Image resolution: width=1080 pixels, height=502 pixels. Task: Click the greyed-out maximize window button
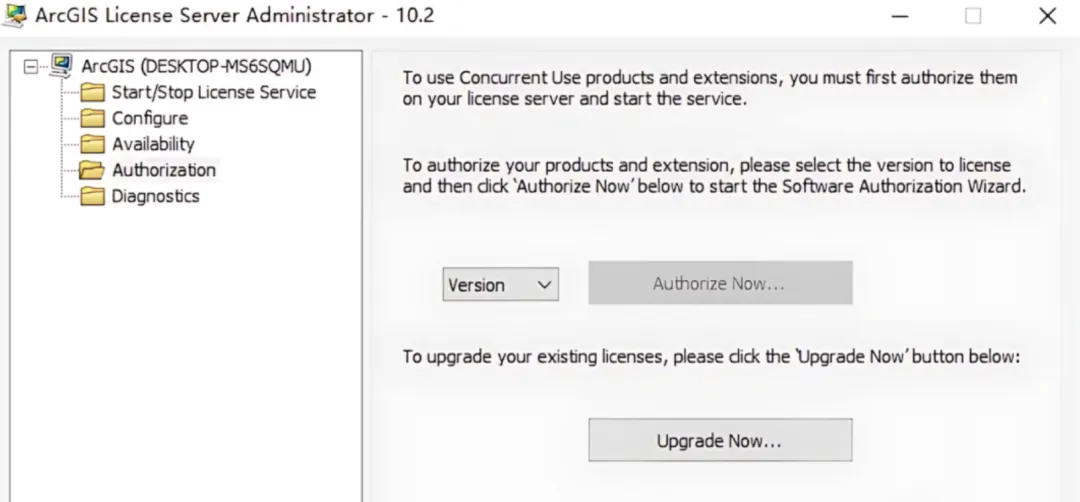[x=973, y=16]
